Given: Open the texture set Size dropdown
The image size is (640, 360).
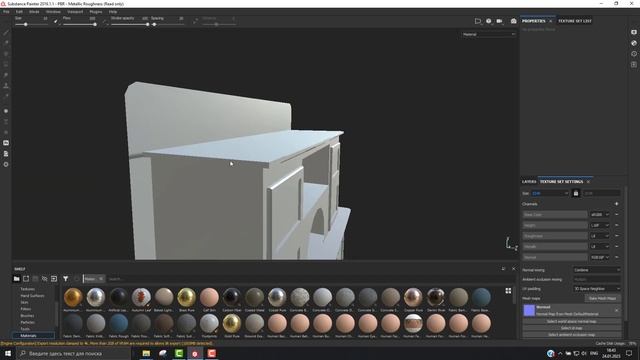Looking at the screenshot, I should [x=550, y=193].
